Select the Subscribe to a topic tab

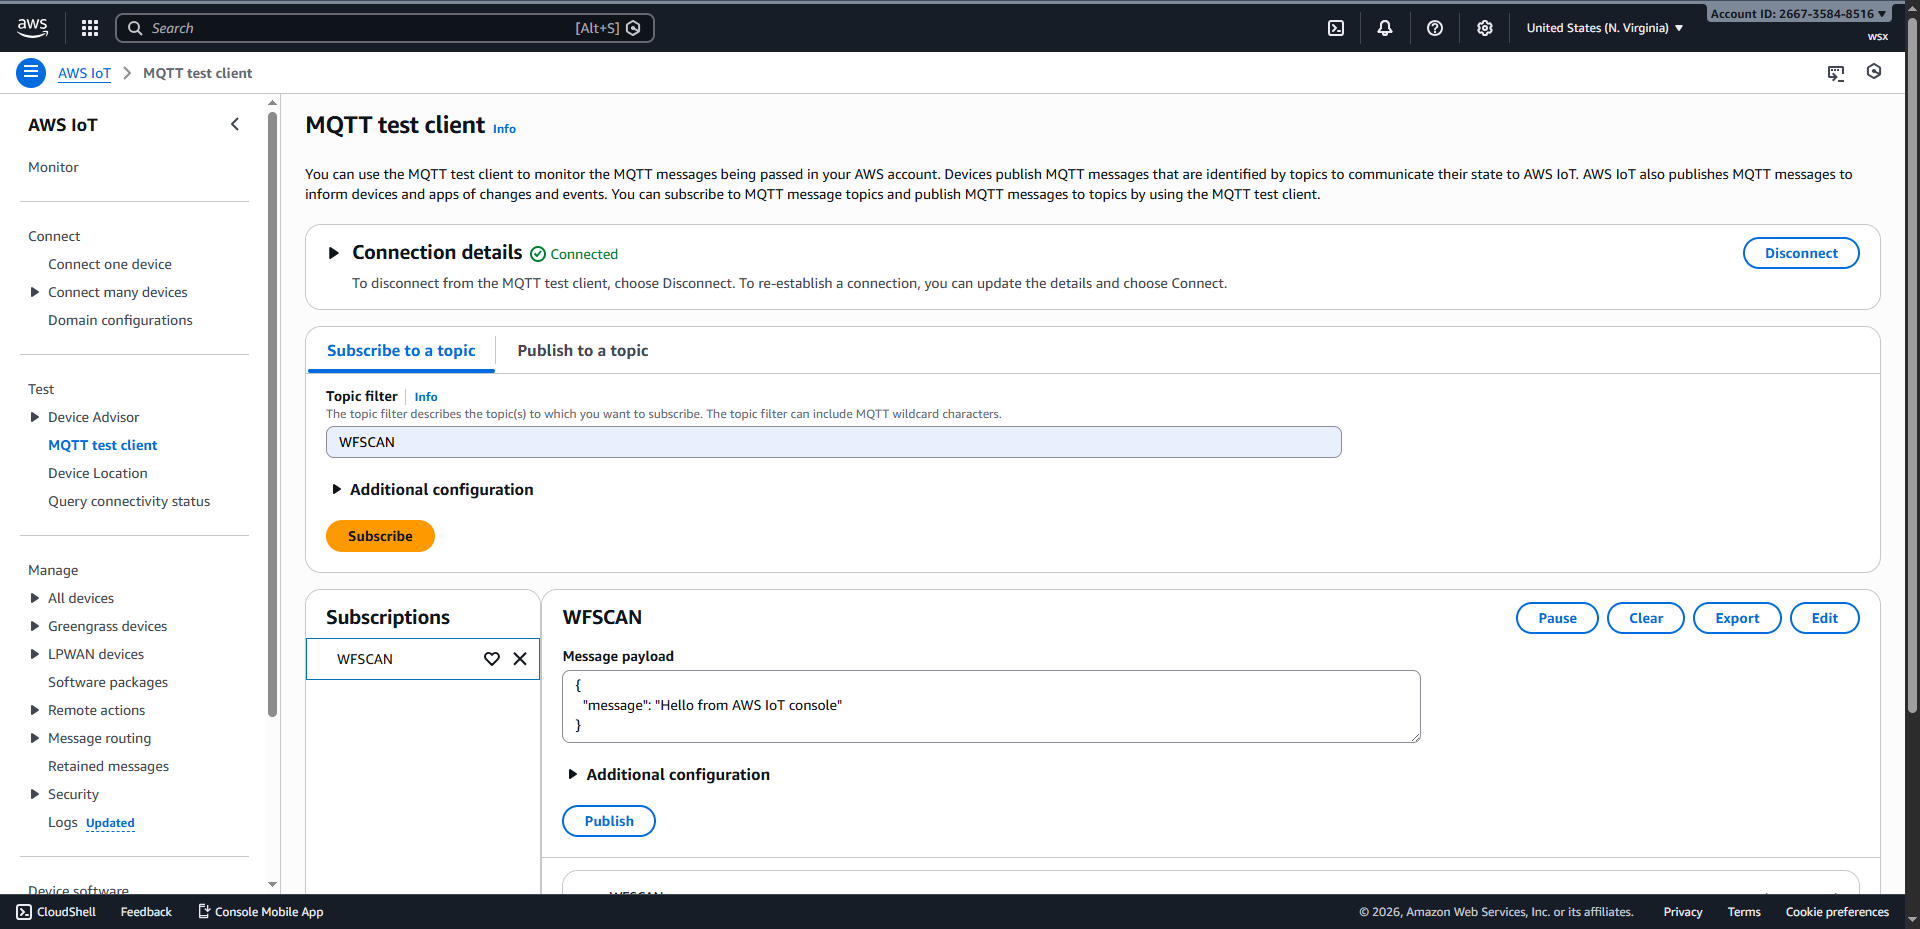[401, 351]
